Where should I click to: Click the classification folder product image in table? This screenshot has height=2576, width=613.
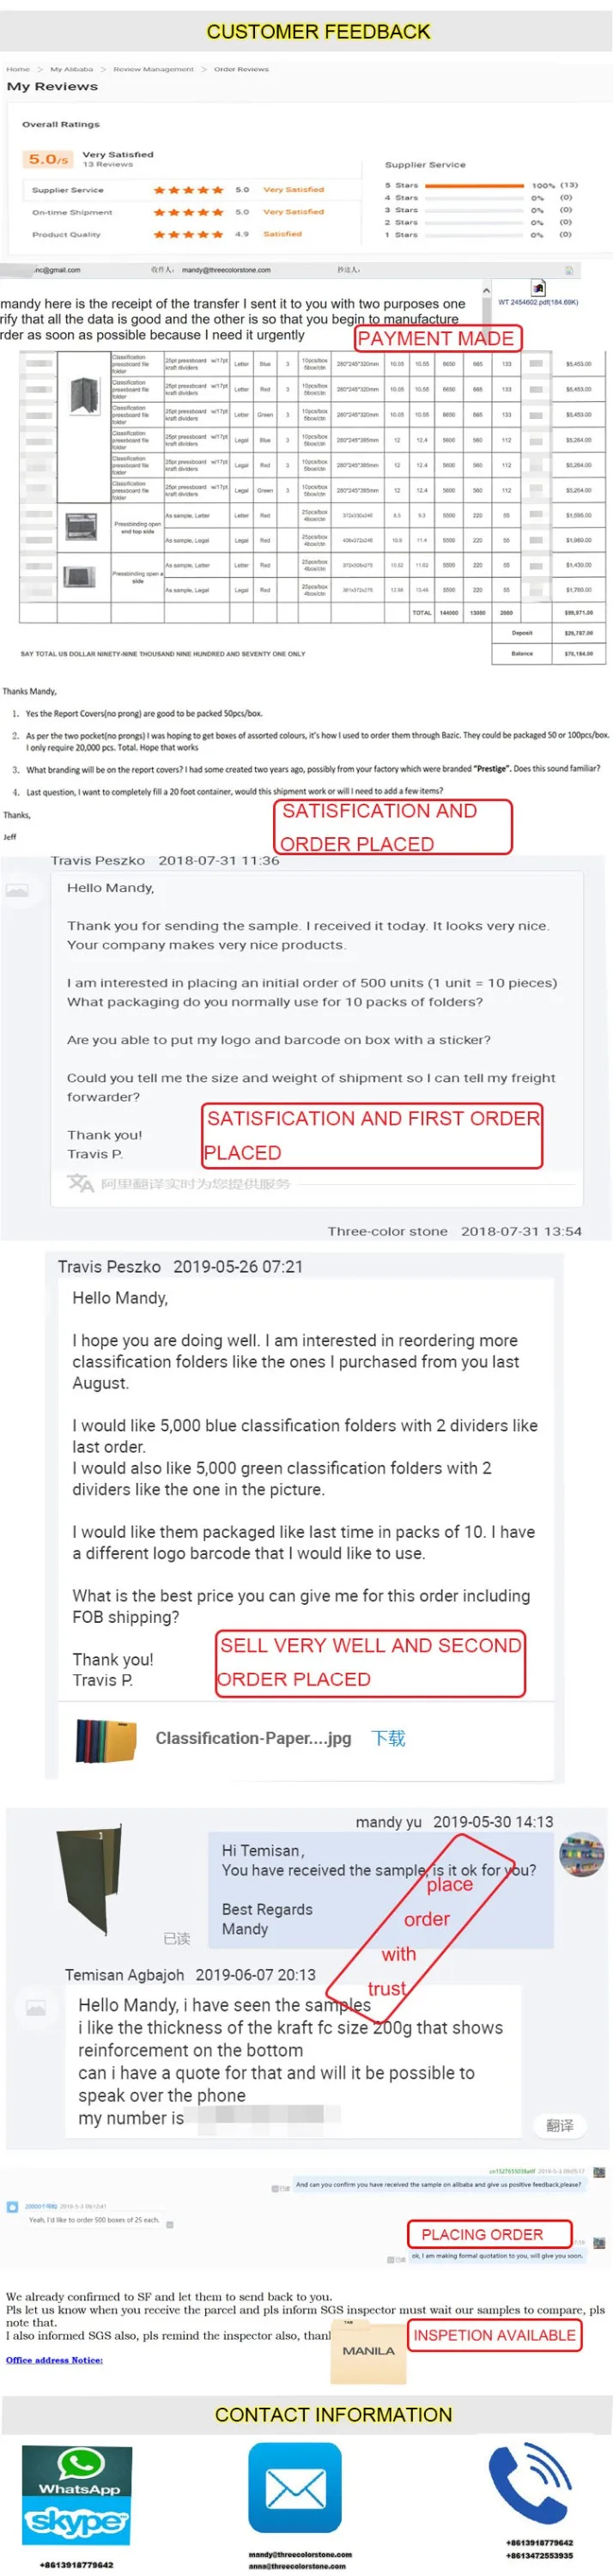pos(85,395)
